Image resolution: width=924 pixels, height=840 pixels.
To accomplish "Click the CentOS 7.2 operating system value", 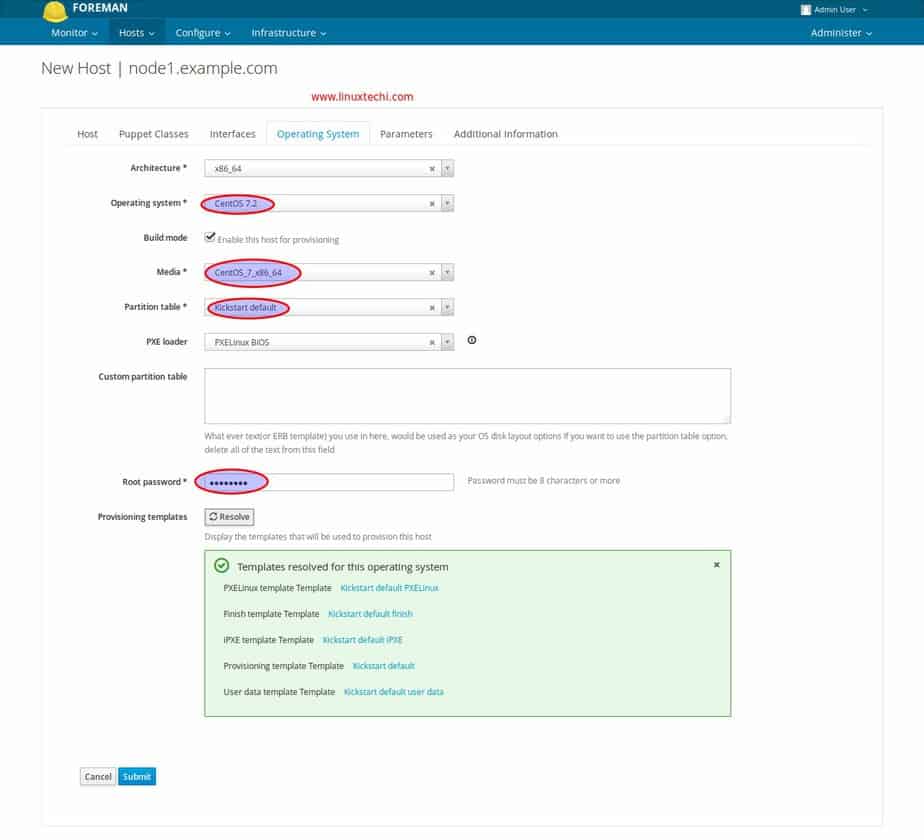I will 236,203.
